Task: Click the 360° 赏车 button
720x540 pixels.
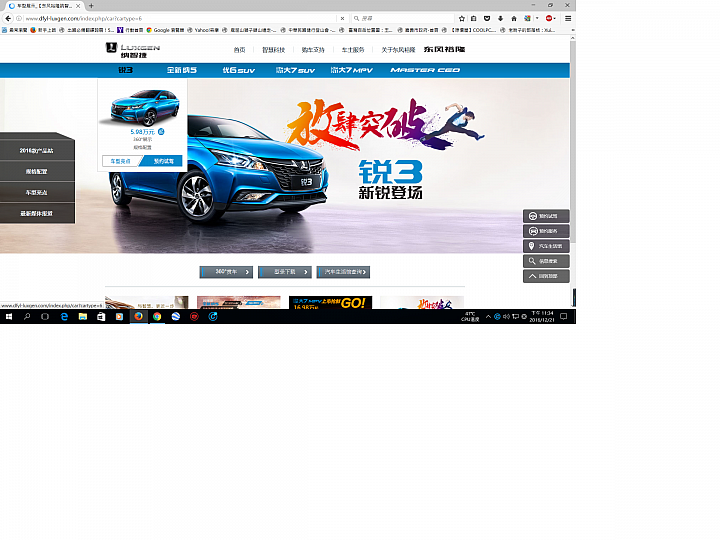Action: tap(226, 272)
